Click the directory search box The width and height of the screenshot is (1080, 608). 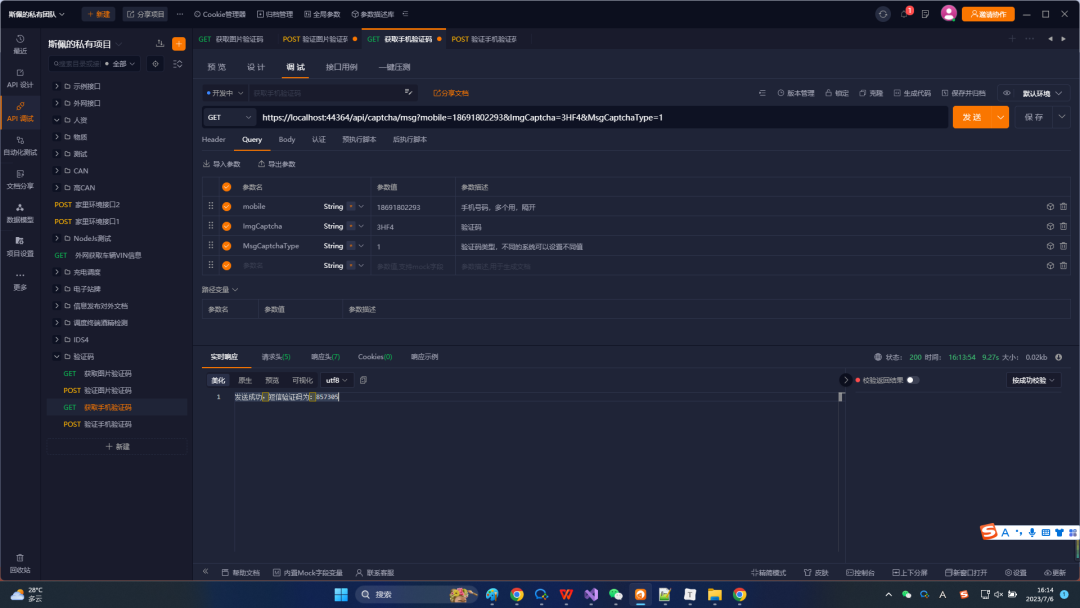pyautogui.click(x=78, y=64)
